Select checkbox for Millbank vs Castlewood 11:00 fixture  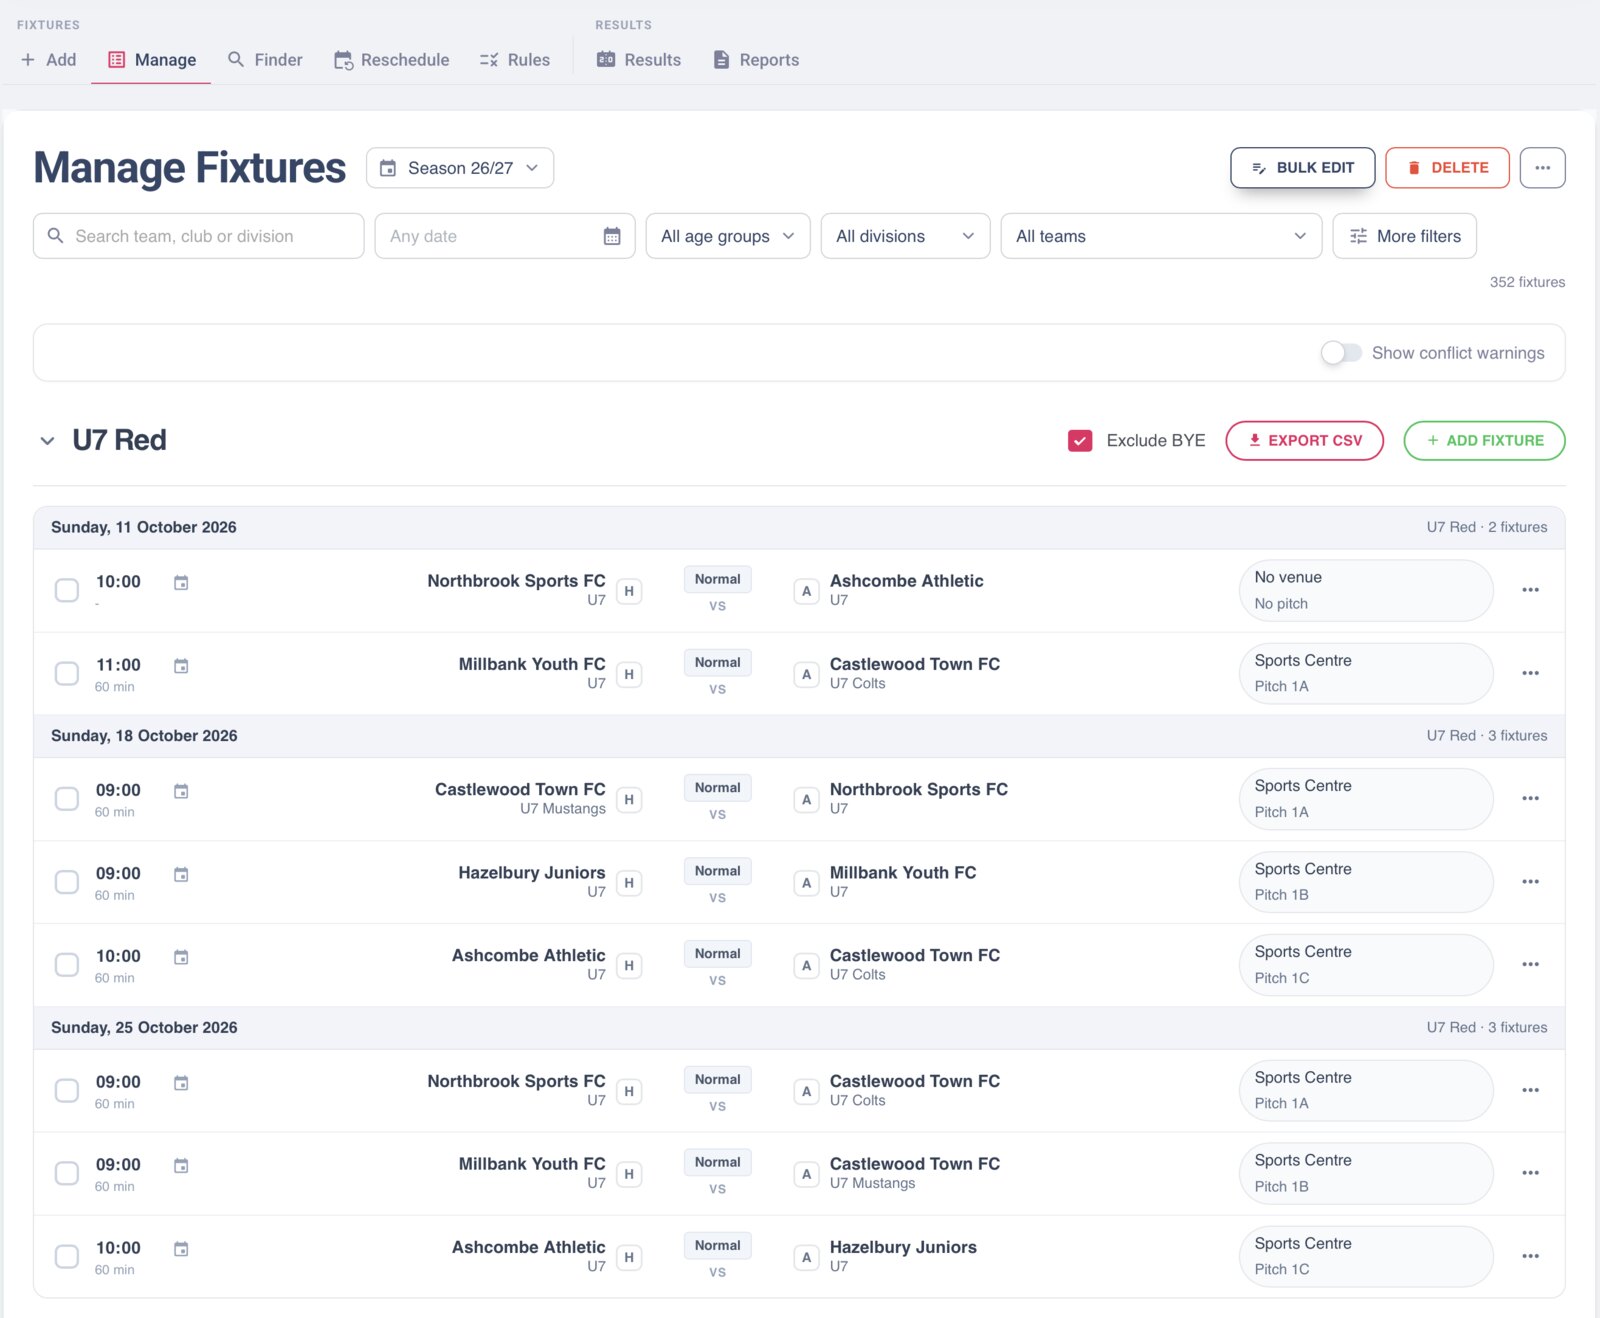pos(67,673)
